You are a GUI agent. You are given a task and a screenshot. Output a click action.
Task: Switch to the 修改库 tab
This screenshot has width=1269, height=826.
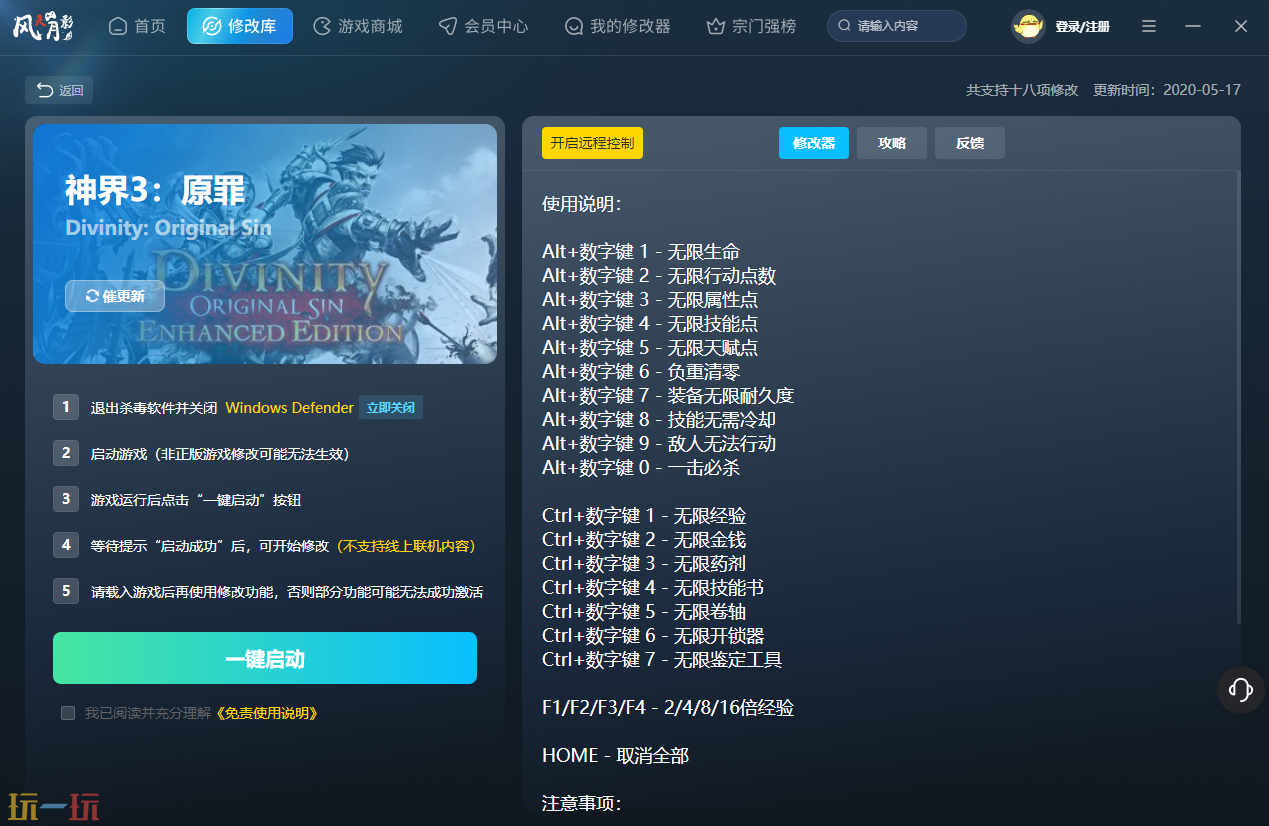[x=240, y=26]
